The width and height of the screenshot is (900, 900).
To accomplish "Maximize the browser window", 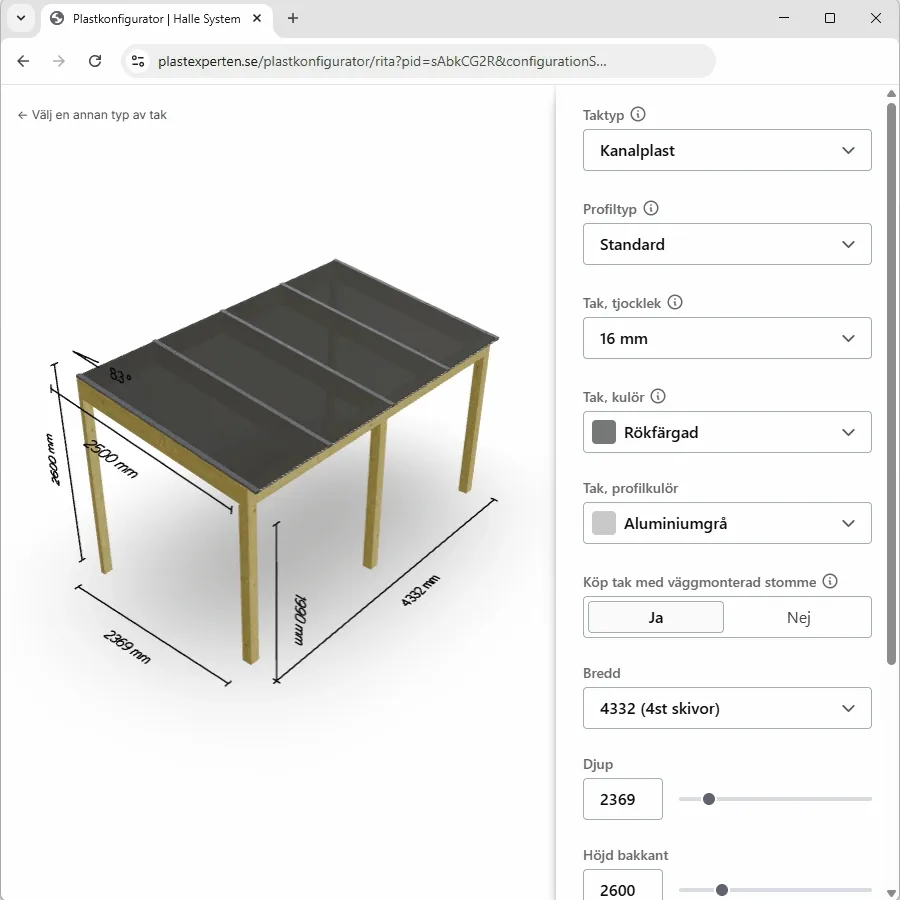I will (829, 18).
